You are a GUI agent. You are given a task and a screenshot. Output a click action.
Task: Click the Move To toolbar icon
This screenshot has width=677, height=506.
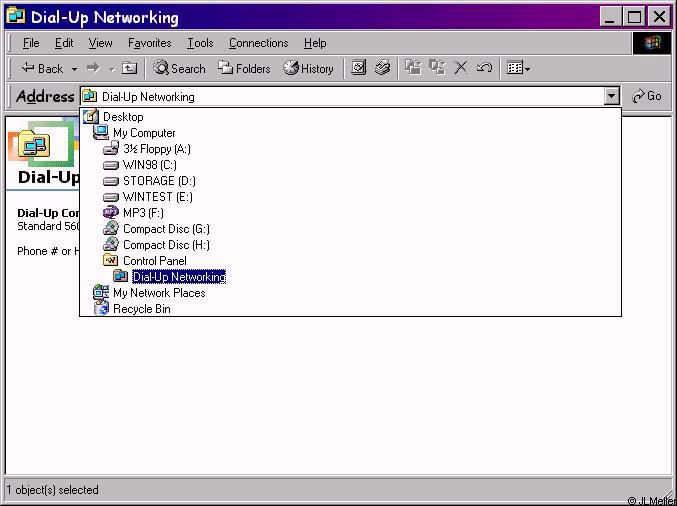(x=413, y=68)
